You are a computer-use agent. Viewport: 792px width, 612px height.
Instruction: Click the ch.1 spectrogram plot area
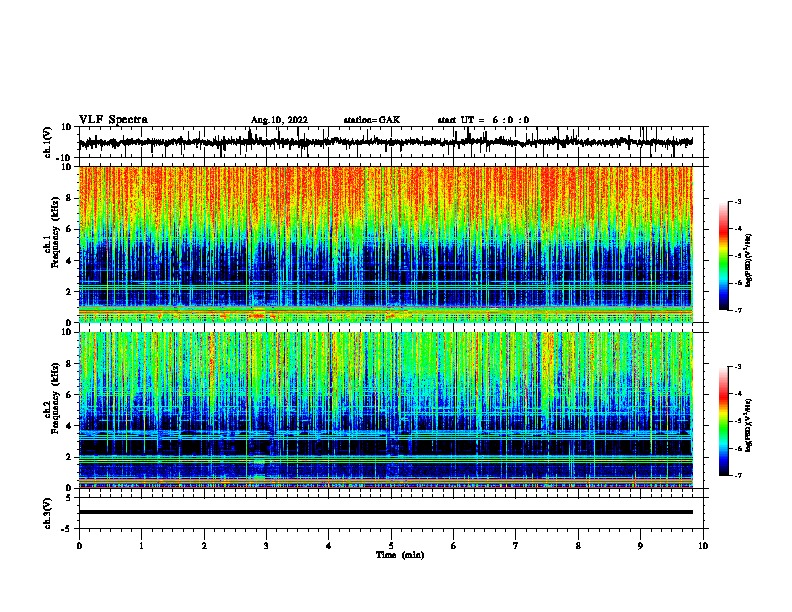tap(386, 244)
